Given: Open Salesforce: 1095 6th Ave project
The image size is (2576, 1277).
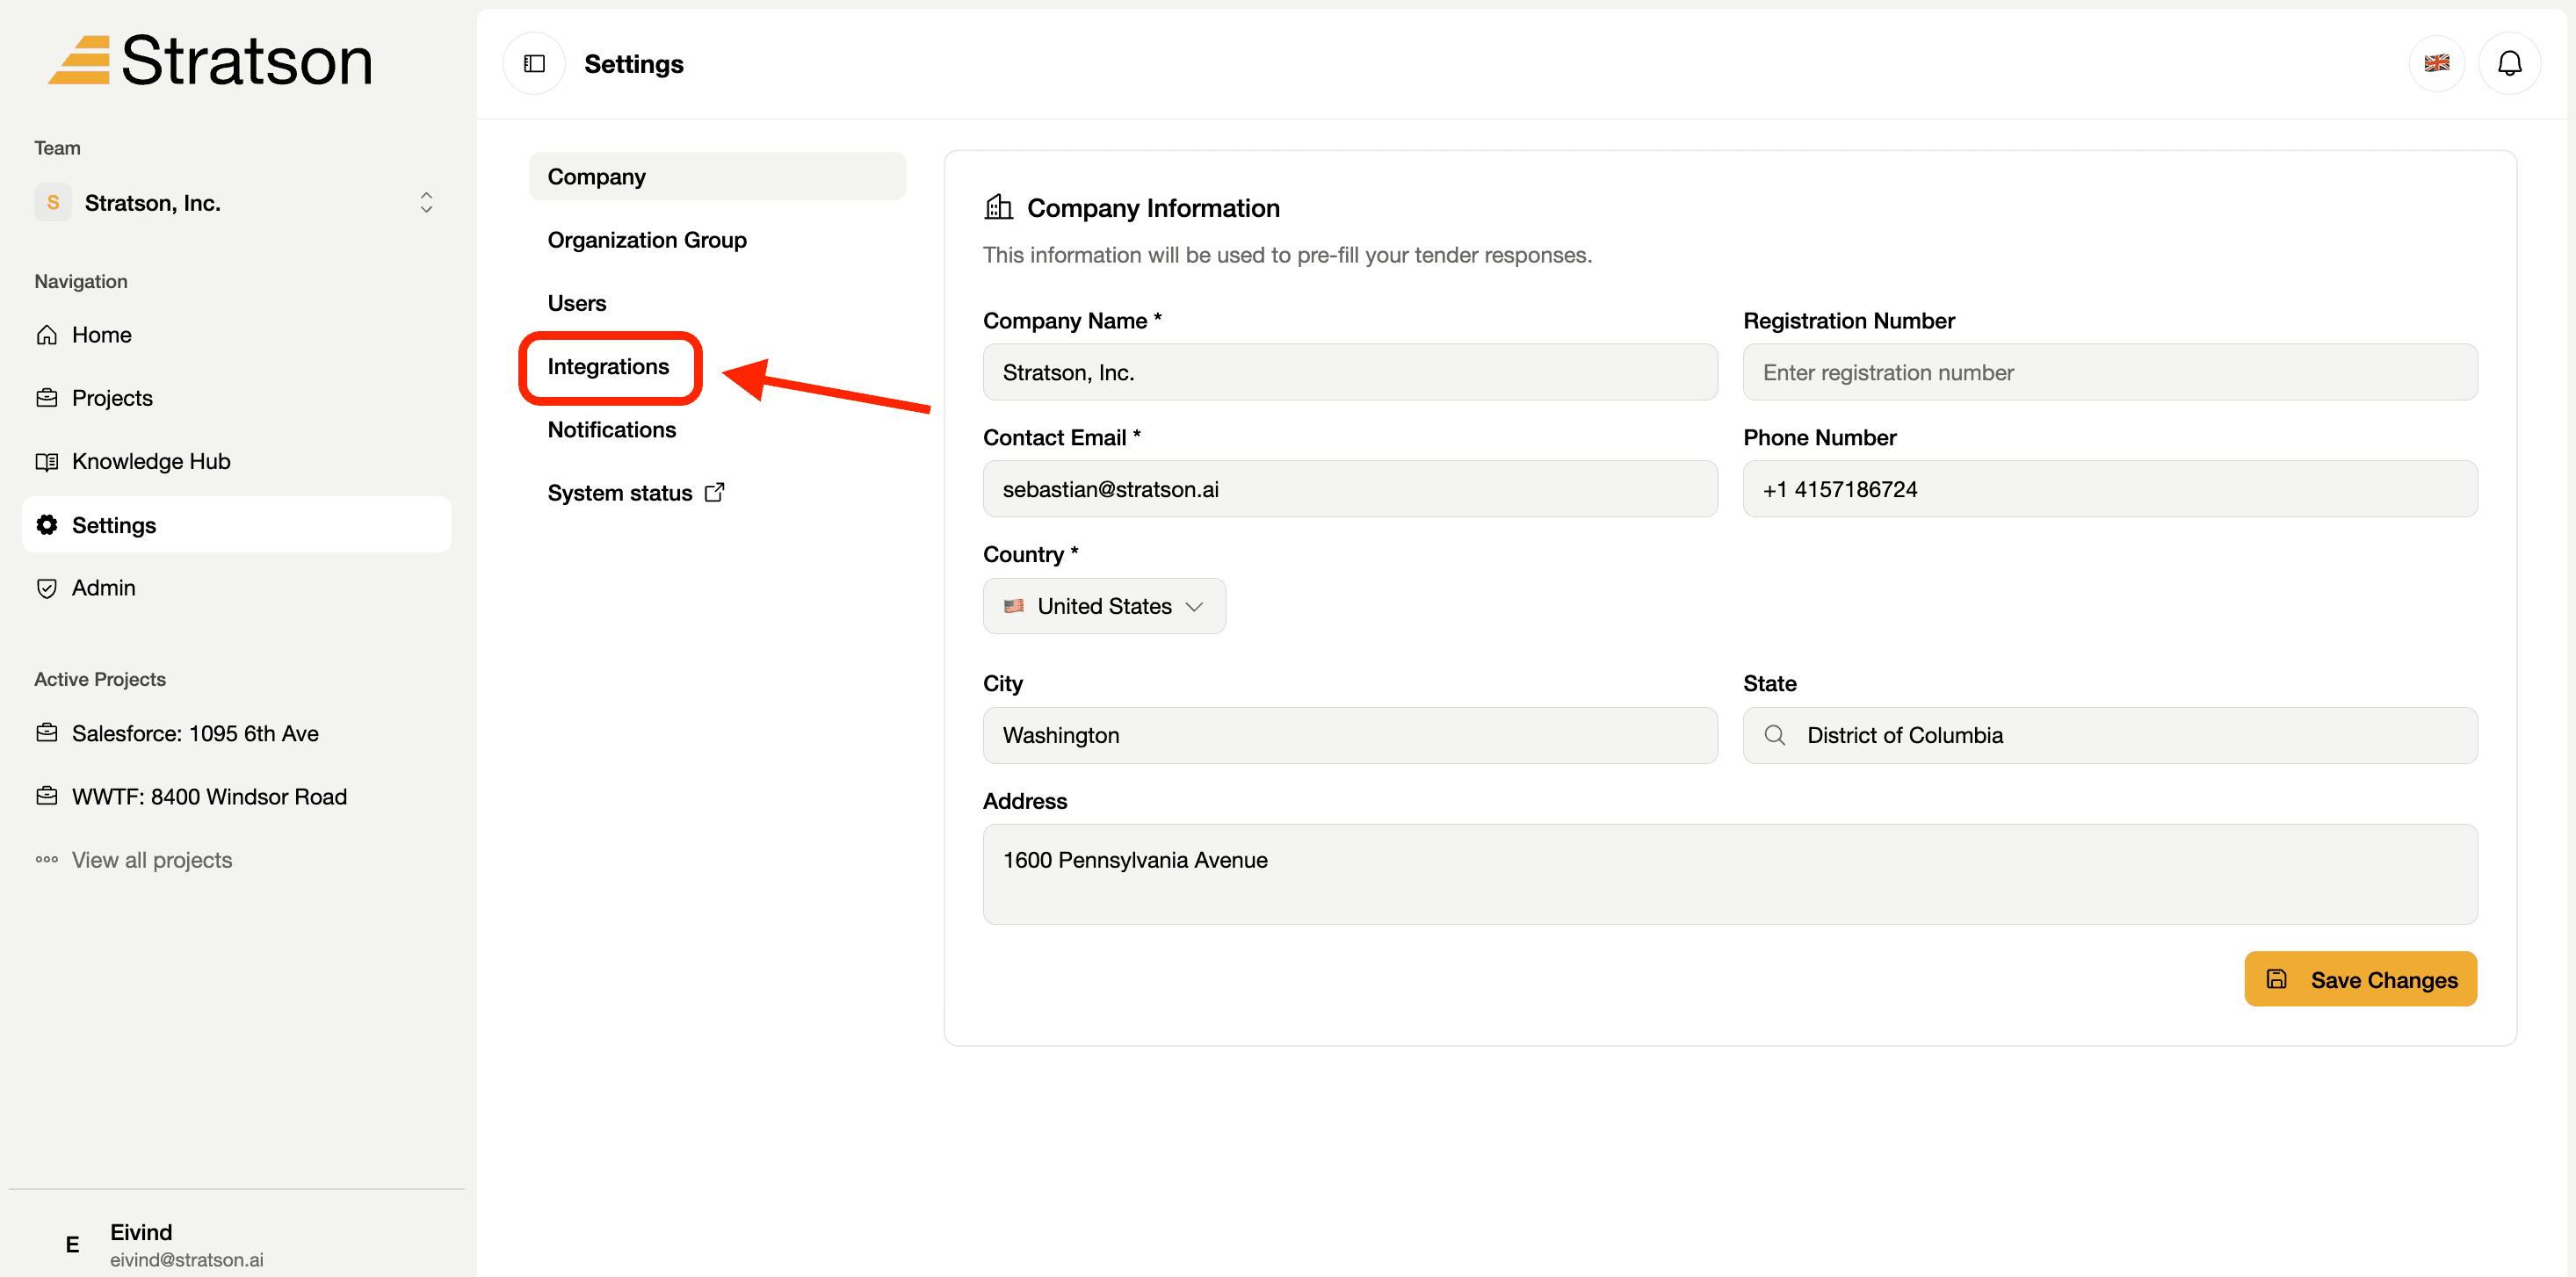Looking at the screenshot, I should [x=237, y=733].
